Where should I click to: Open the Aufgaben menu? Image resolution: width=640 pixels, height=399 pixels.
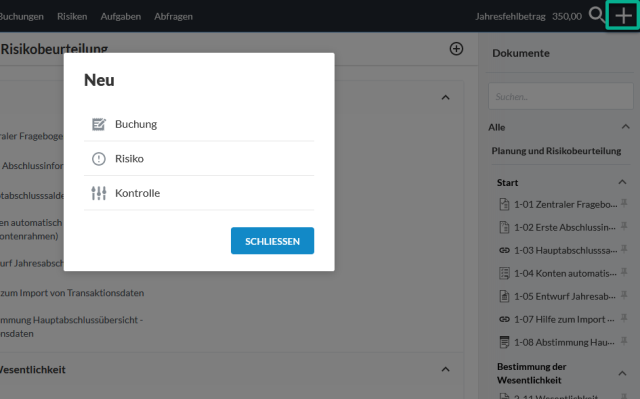[x=120, y=16]
